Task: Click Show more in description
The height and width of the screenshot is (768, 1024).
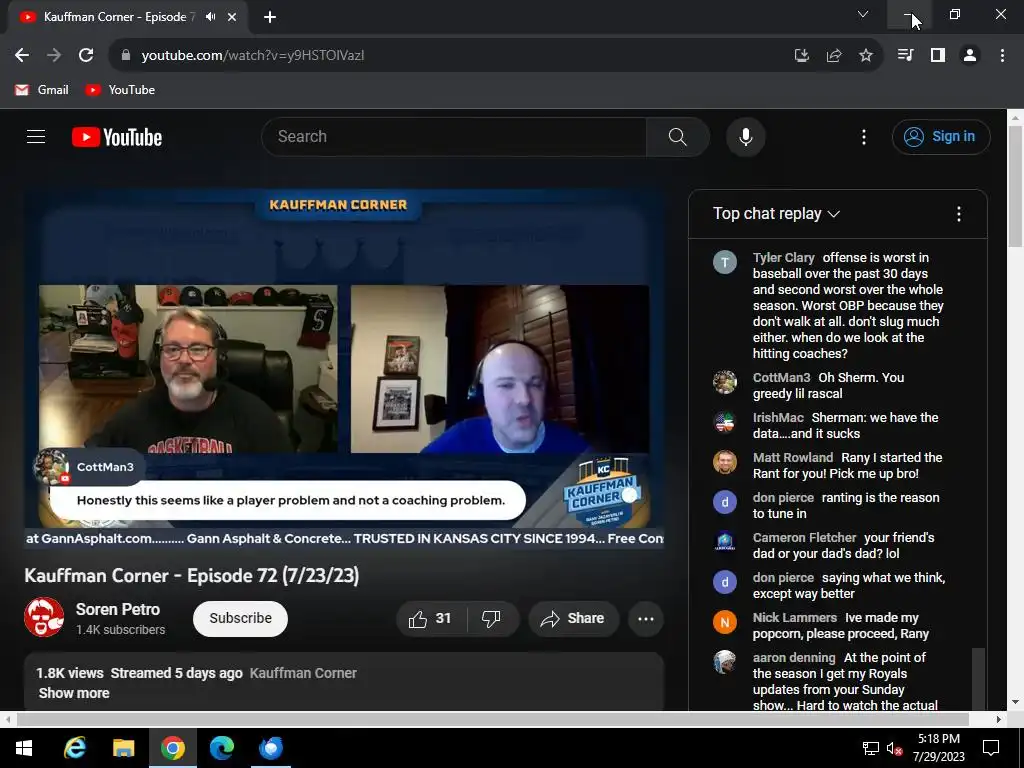Action: pyautogui.click(x=74, y=694)
